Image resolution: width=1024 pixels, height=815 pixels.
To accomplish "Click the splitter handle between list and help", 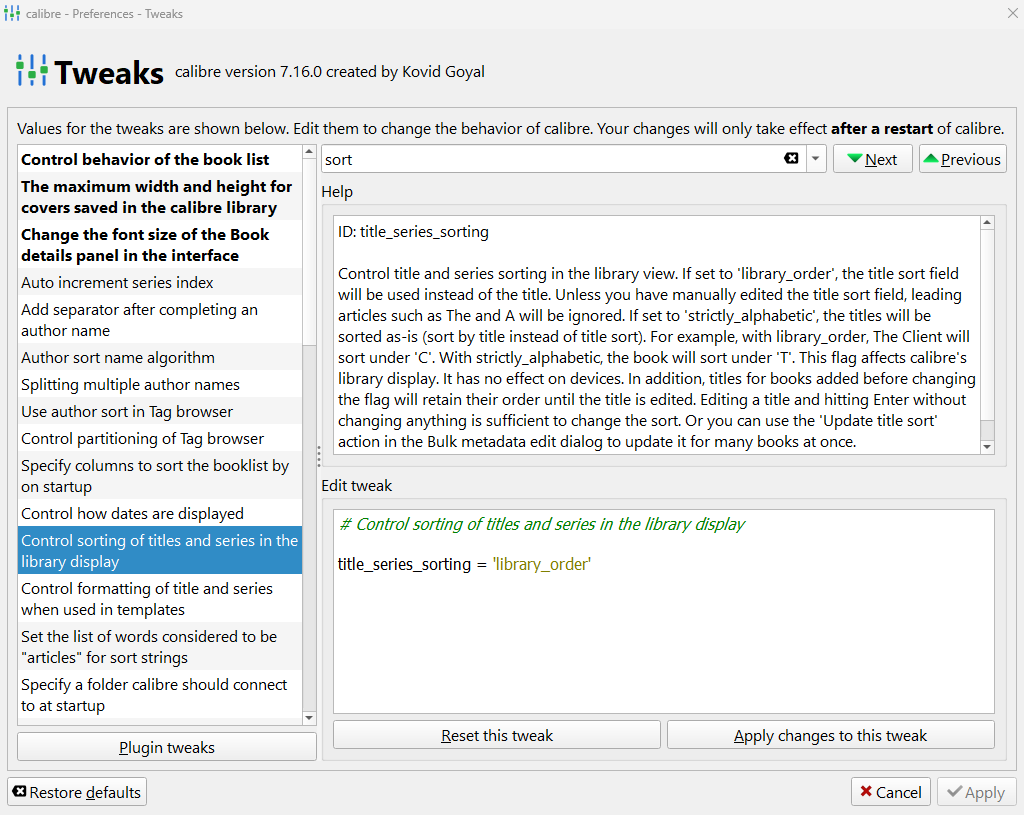I will point(319,456).
